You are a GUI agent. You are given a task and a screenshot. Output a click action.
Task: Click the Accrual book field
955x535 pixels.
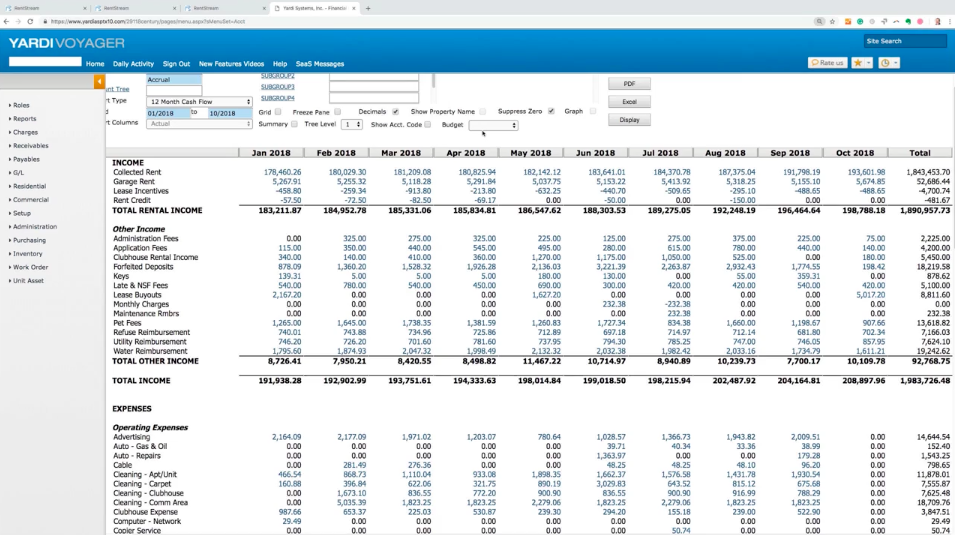pyautogui.click(x=174, y=79)
